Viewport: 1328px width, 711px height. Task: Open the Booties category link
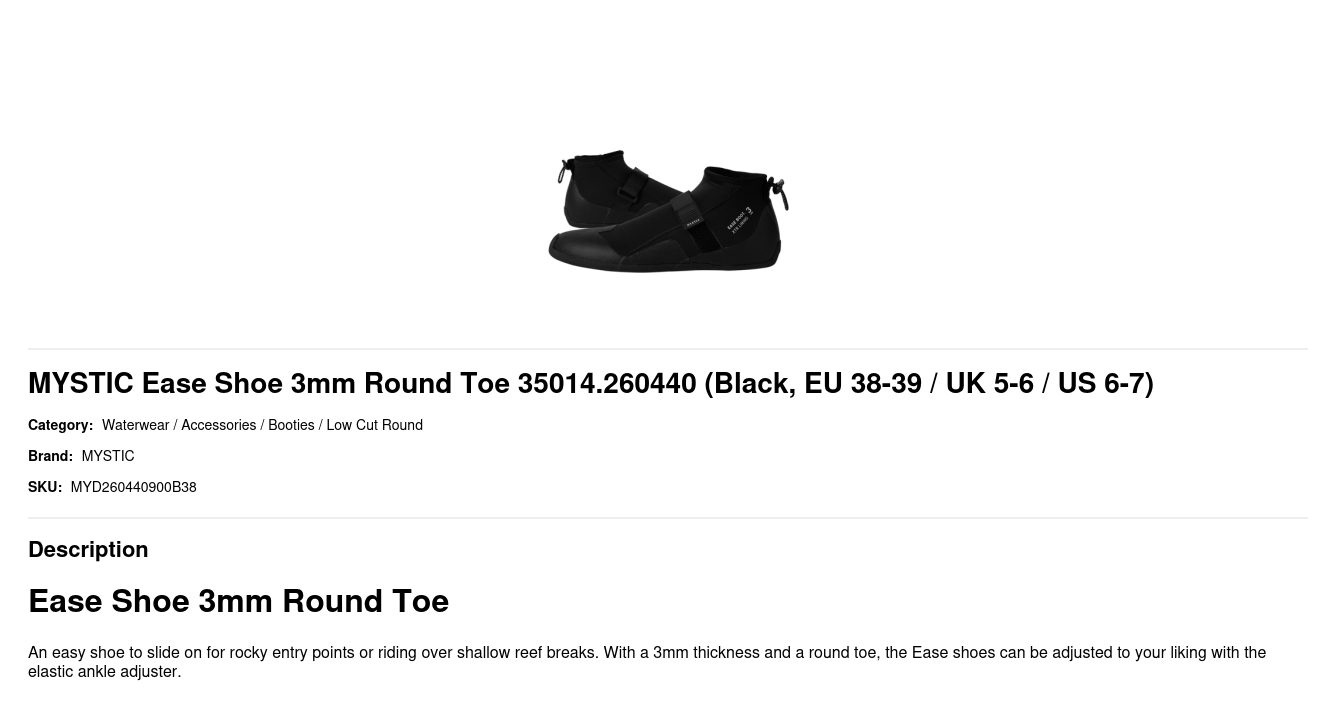point(291,425)
